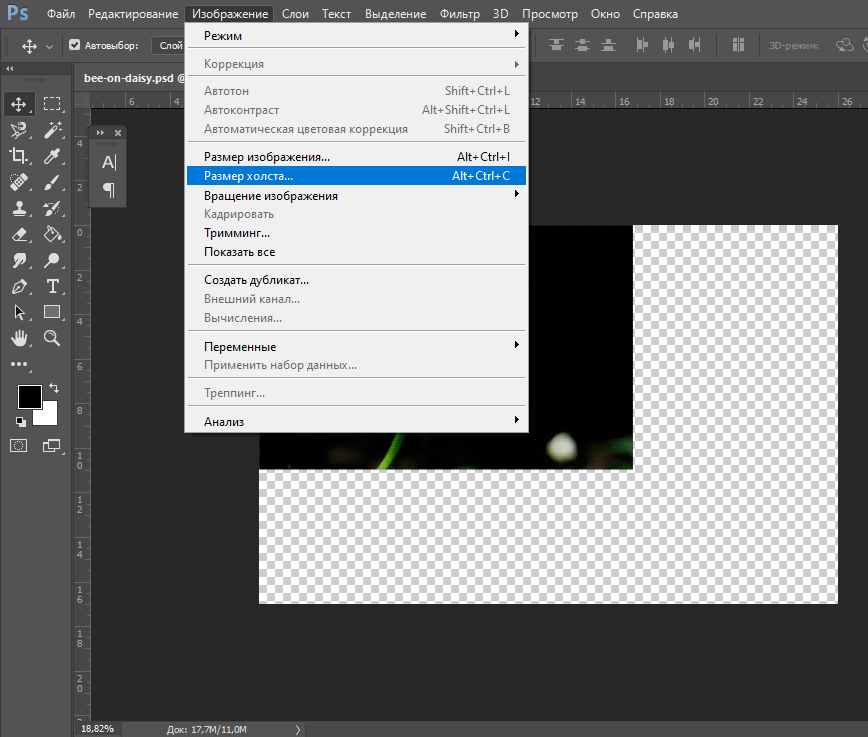Screen dimensions: 868x737
Task: Select the Path Selection tool
Action: pos(18,312)
